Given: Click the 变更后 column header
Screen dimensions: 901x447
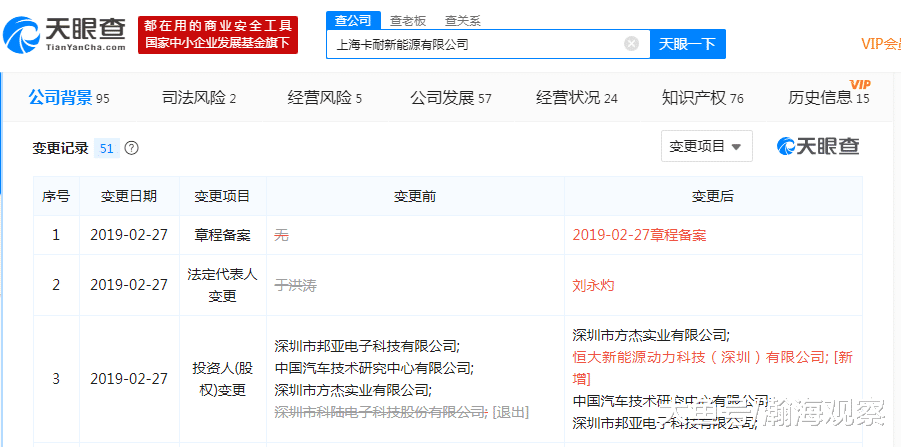Looking at the screenshot, I should pyautogui.click(x=713, y=196).
